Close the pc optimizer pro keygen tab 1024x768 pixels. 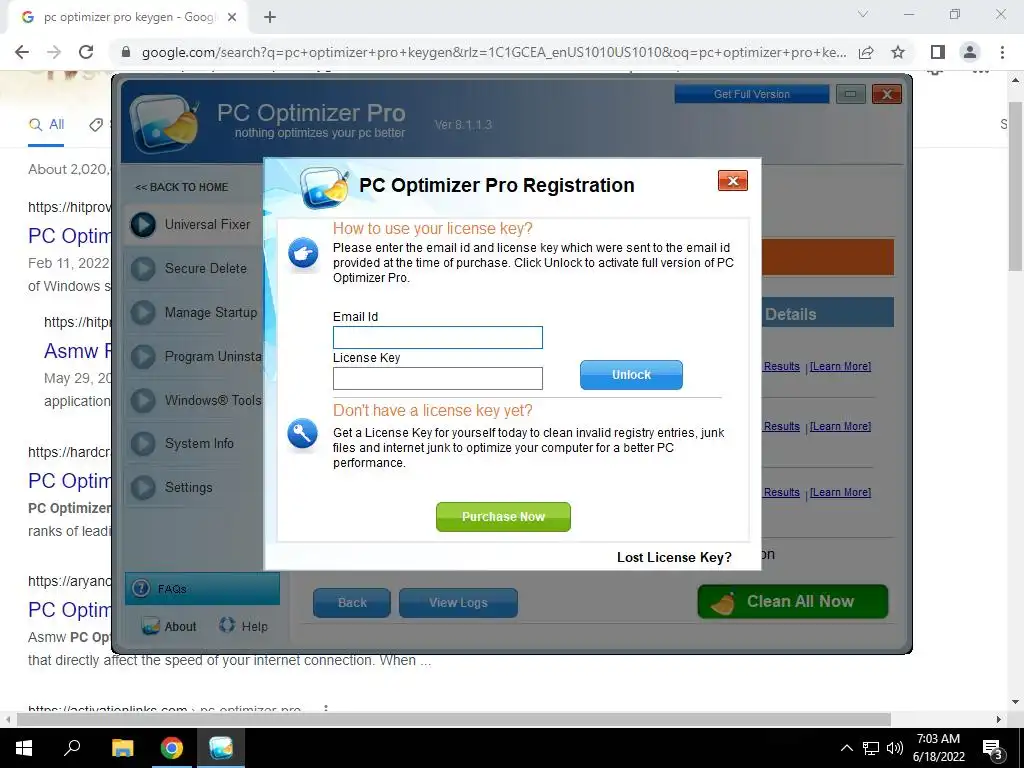click(232, 17)
